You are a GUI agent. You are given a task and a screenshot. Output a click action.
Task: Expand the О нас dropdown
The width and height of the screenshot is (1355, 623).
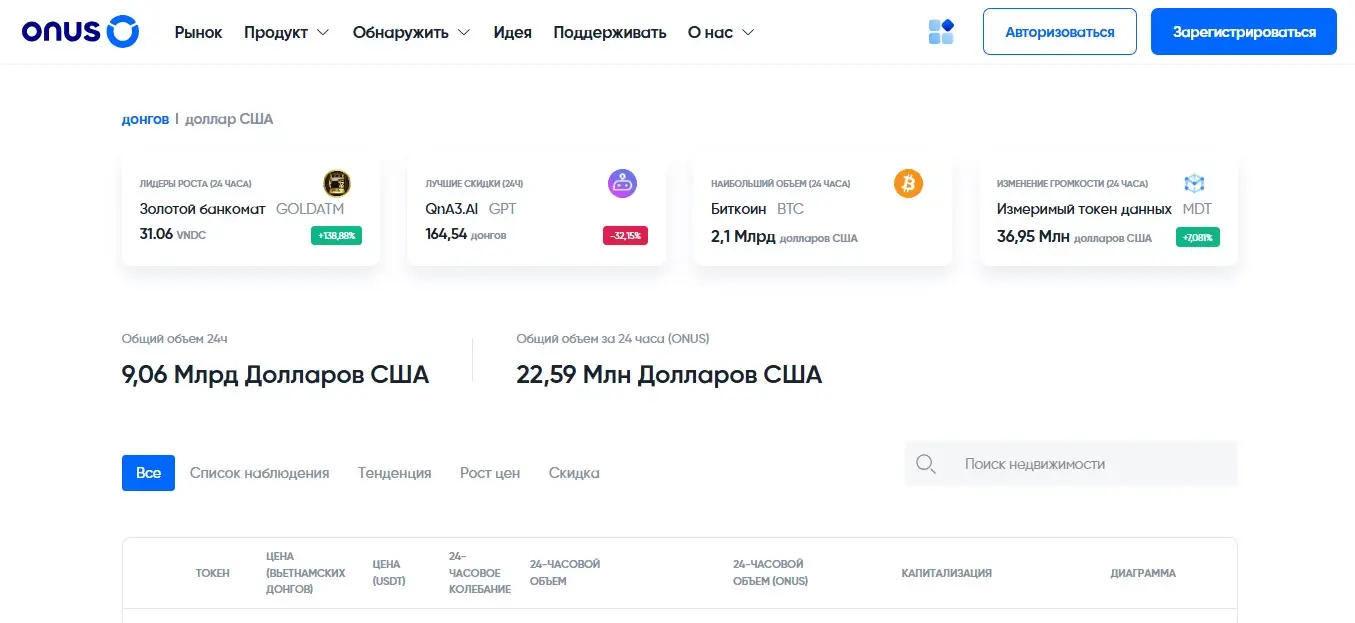[x=720, y=31]
